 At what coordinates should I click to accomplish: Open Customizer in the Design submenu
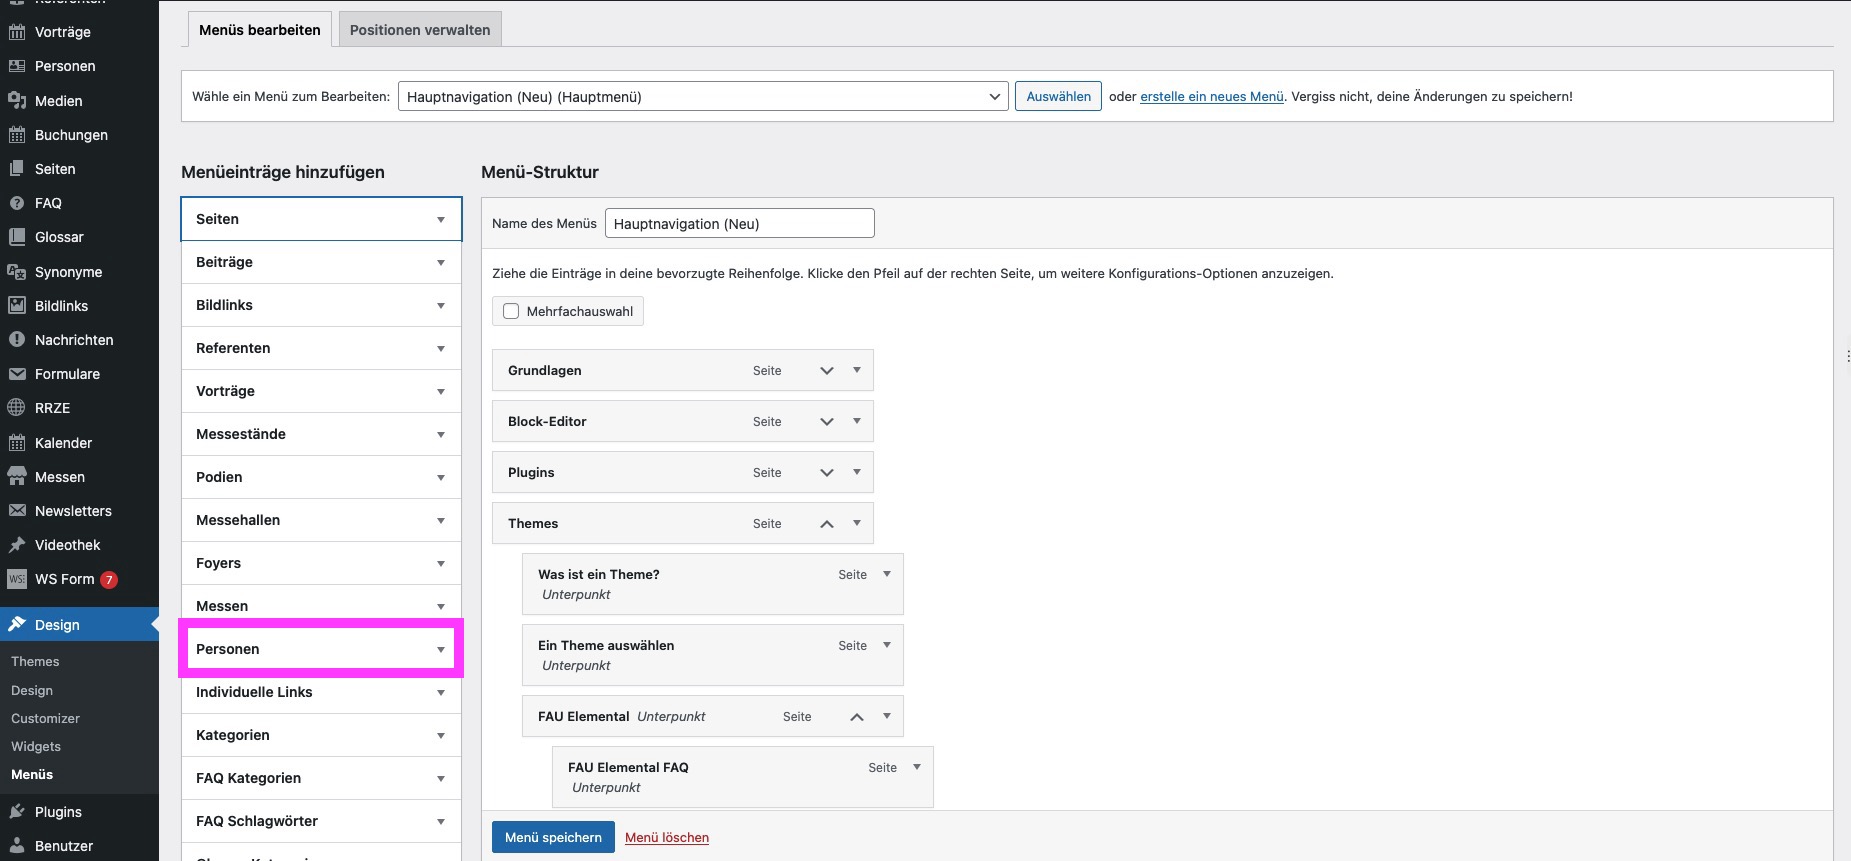tap(45, 718)
